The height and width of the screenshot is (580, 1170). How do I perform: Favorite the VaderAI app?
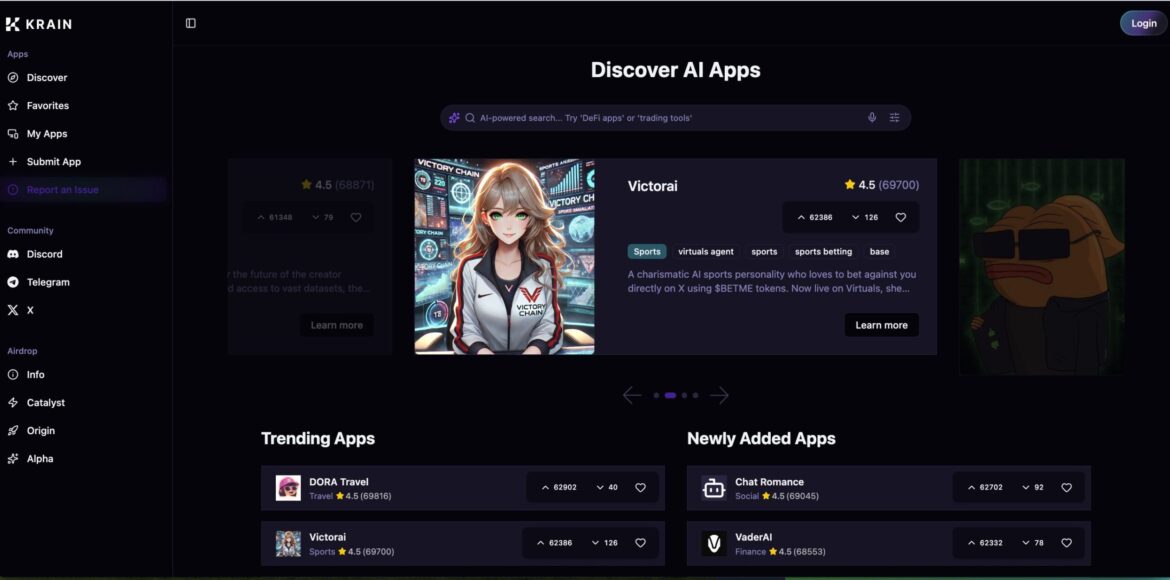point(1066,543)
